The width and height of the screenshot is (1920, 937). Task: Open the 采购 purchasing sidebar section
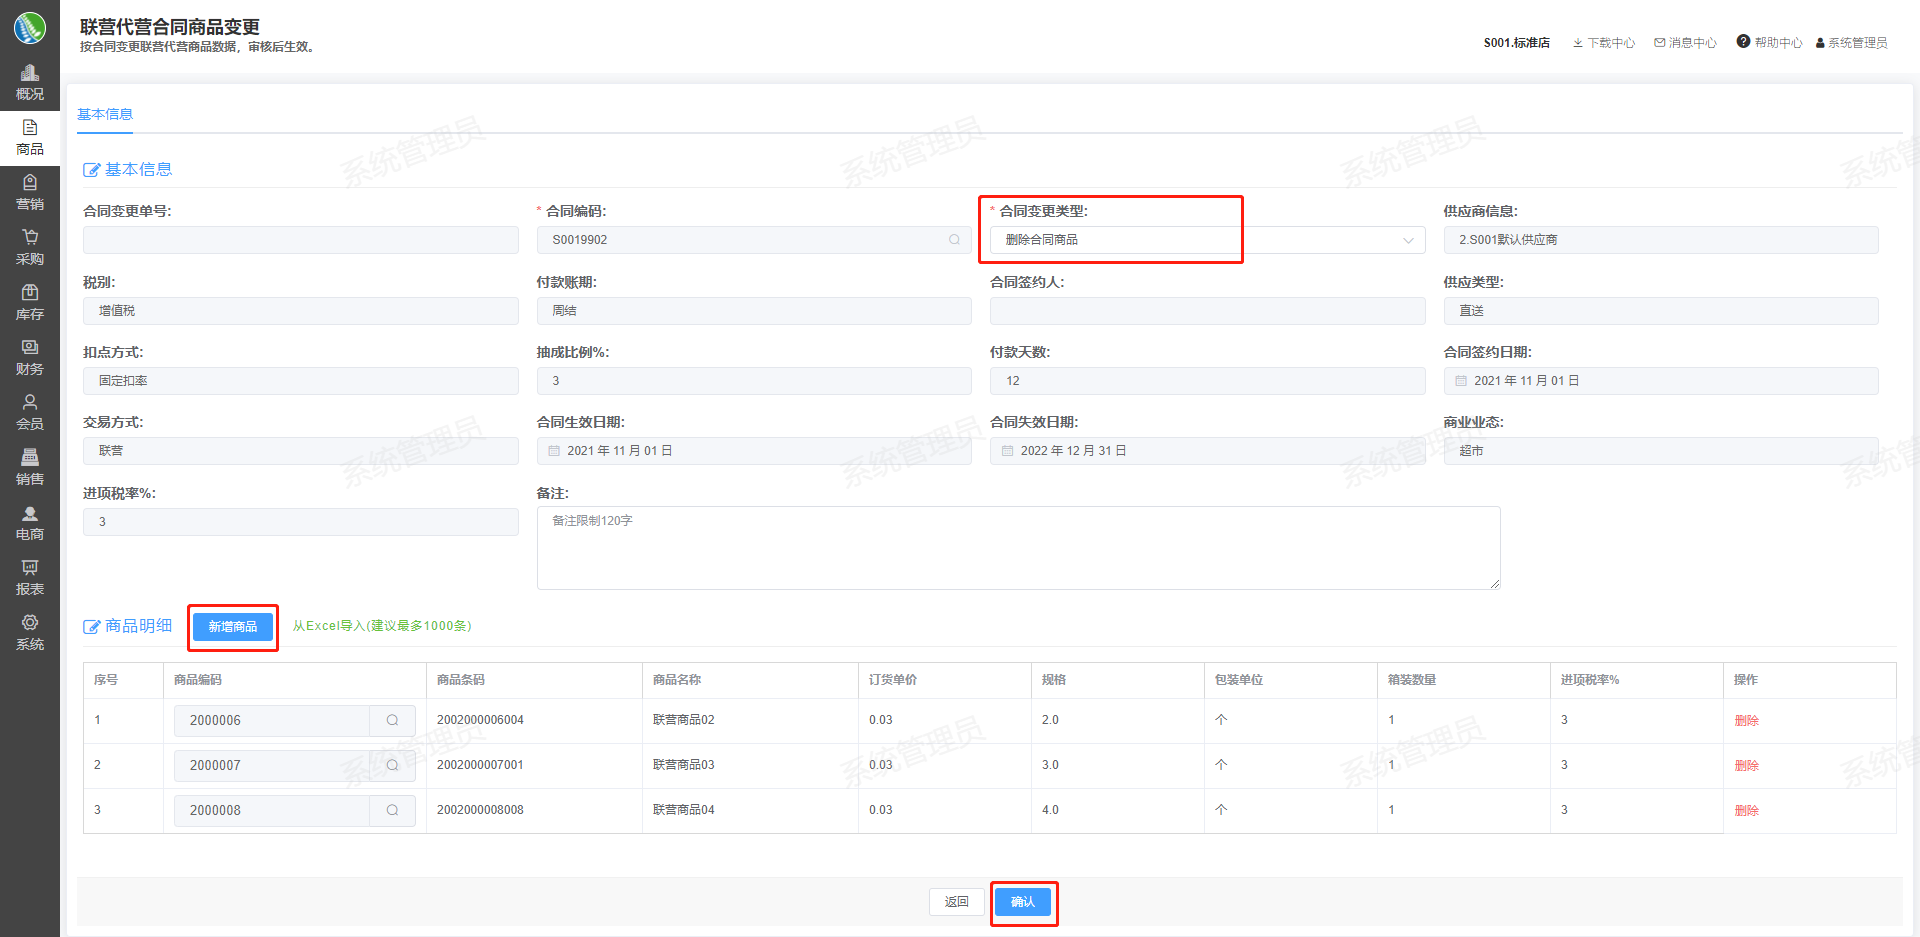click(x=30, y=248)
